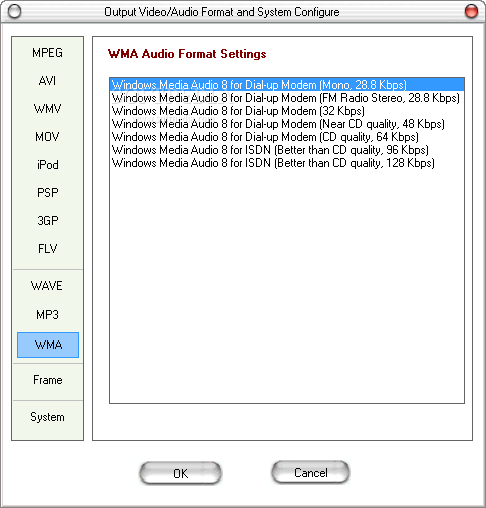Confirm settings with the OK button

point(180,473)
